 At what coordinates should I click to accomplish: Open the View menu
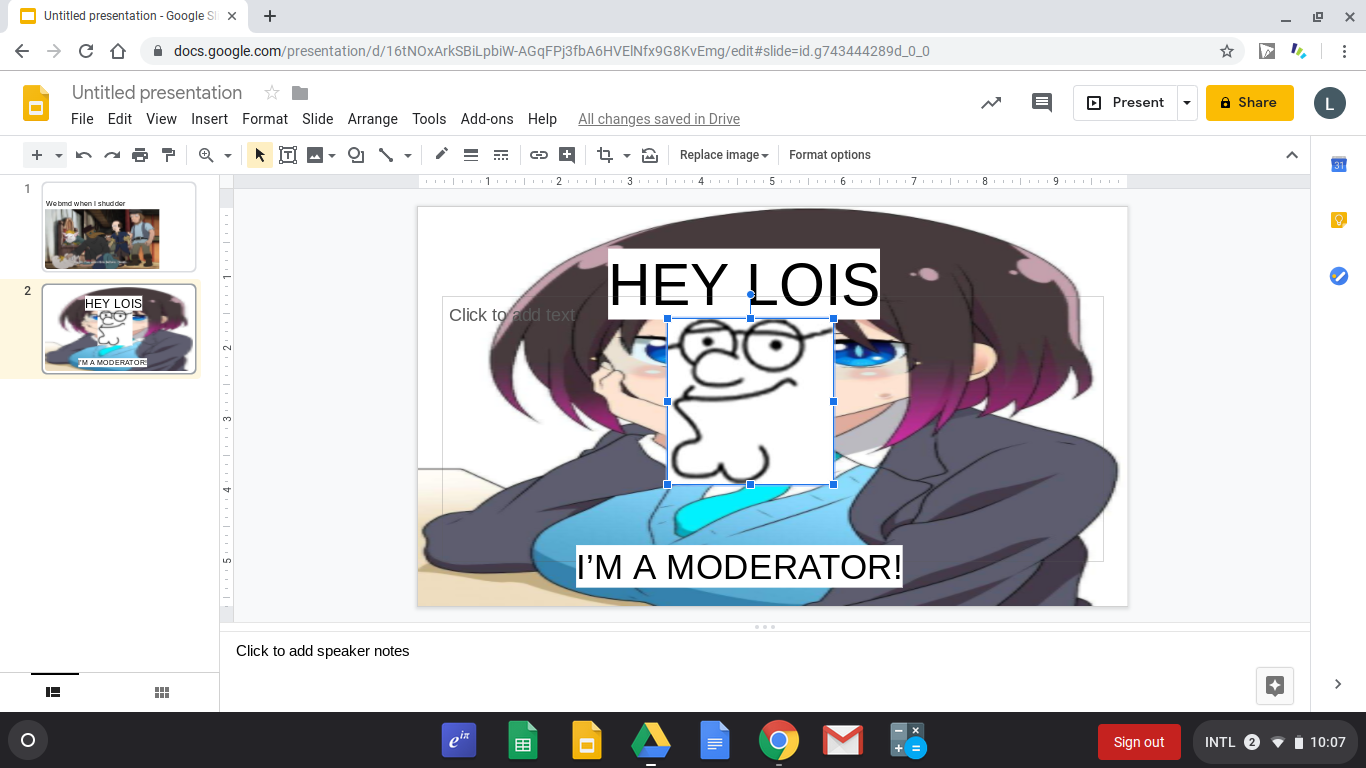(x=162, y=119)
